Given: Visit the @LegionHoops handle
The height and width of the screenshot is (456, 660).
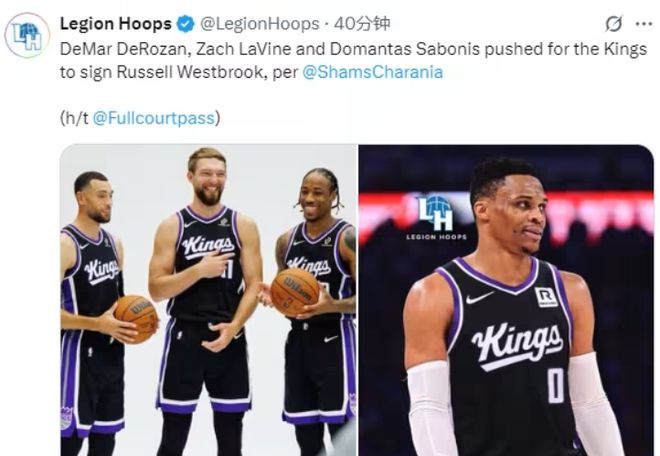Looking at the screenshot, I should coord(260,24).
